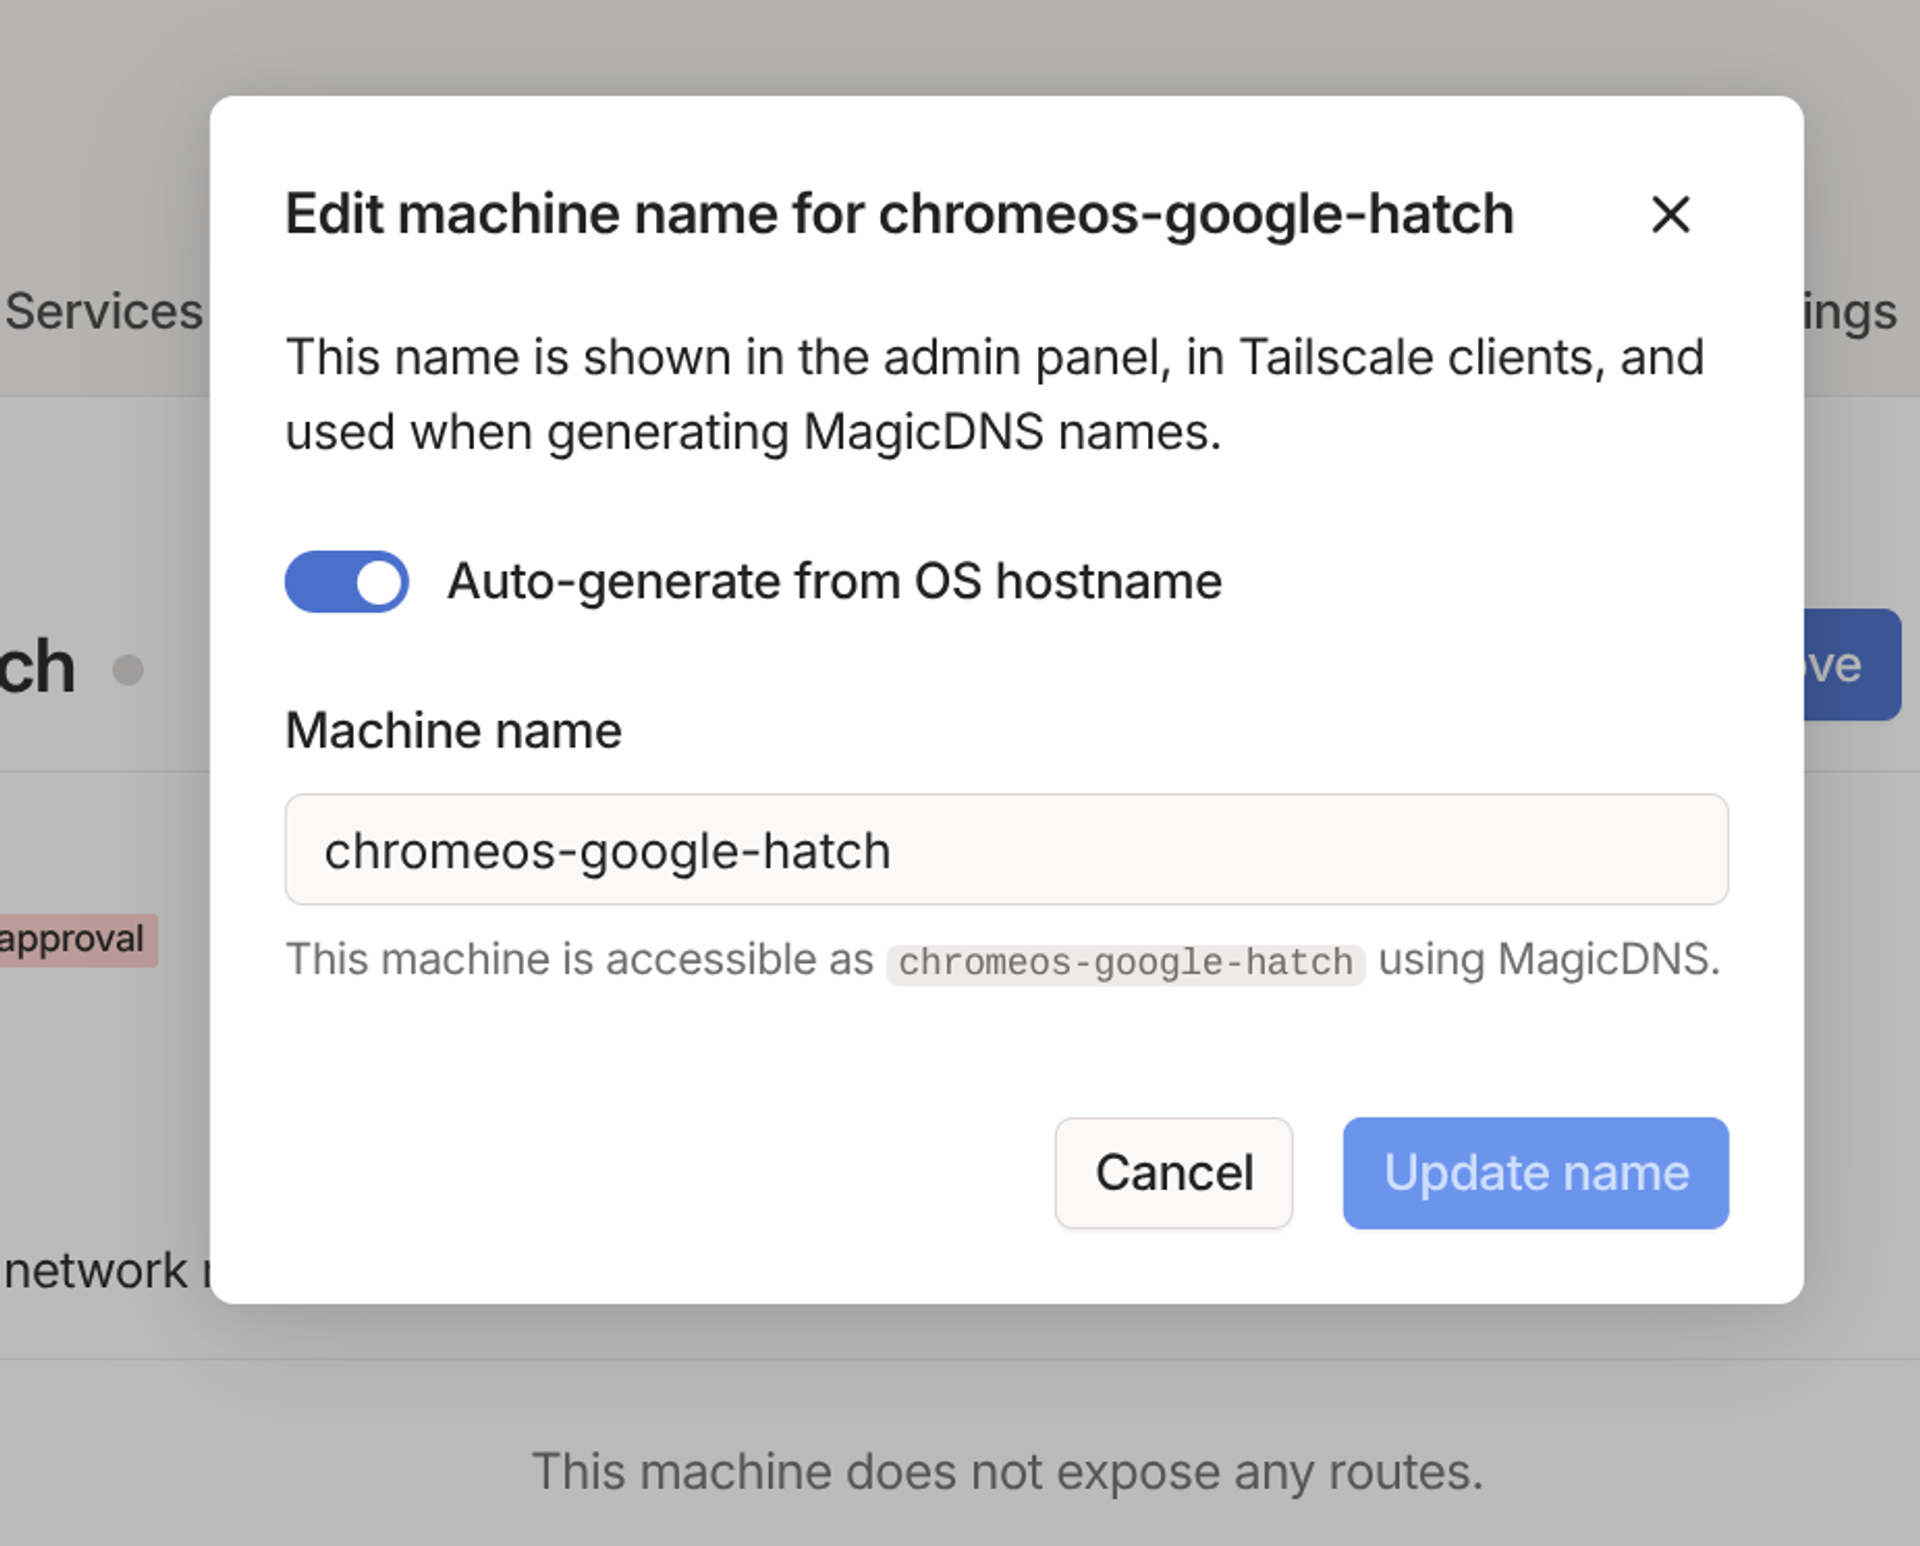Image resolution: width=1920 pixels, height=1546 pixels.
Task: Click the "Machine name" field label
Action: point(453,731)
